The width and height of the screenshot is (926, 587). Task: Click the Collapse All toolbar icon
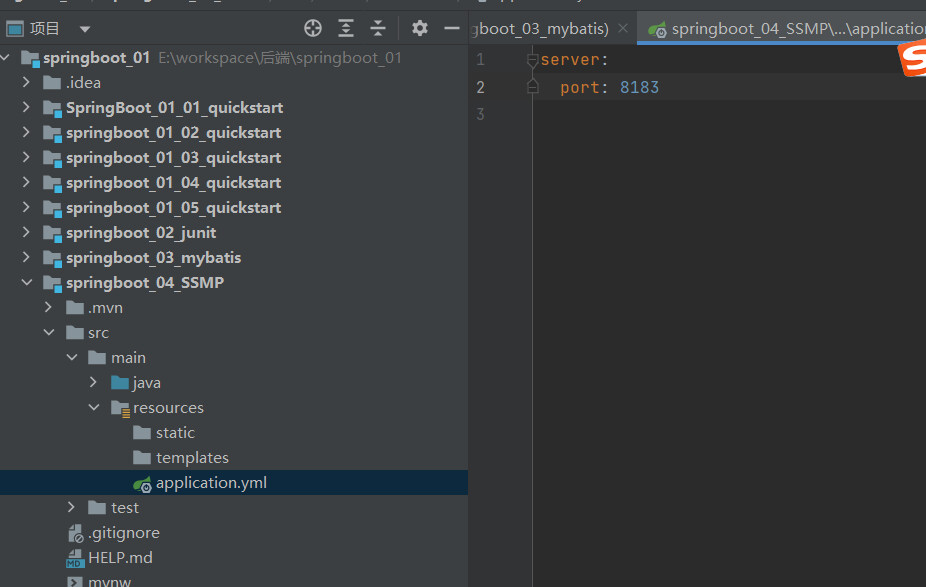(x=378, y=28)
